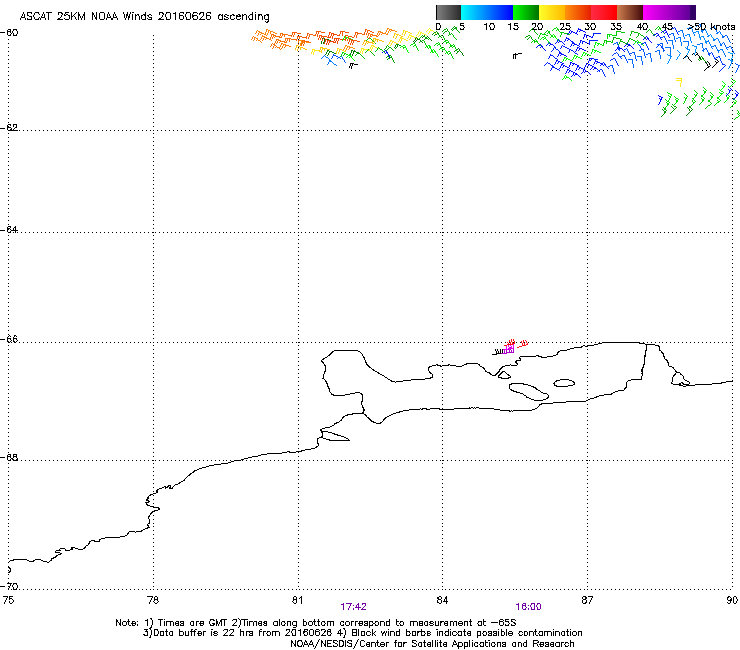The height and width of the screenshot is (650, 740).
Task: Click the legend label '25' knots
Action: (564, 27)
